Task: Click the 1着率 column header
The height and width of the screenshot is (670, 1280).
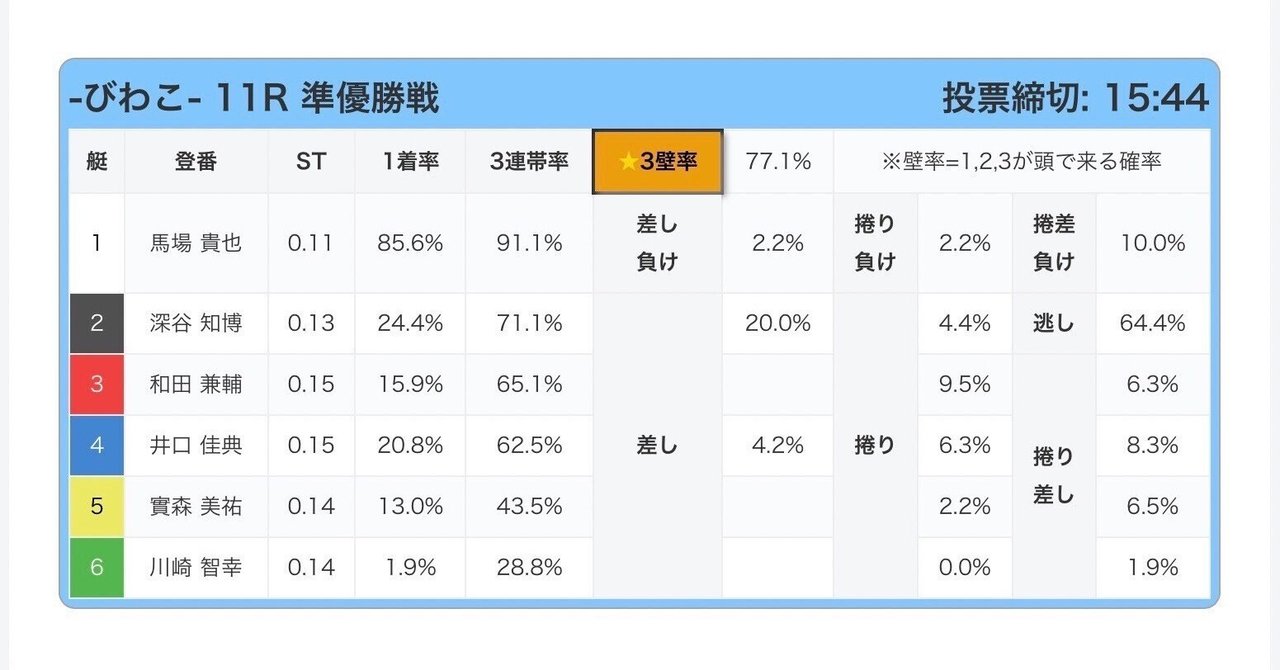Action: point(410,161)
